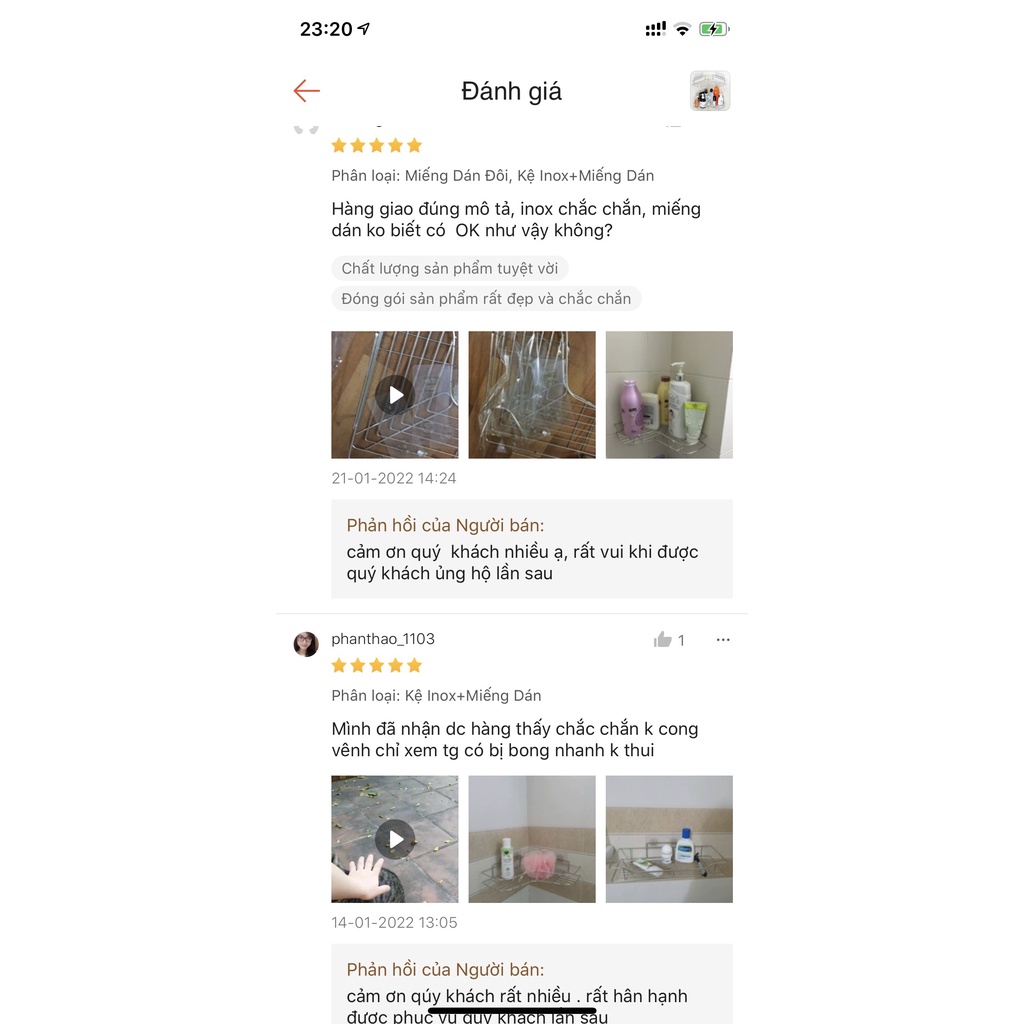
Task: Tap the five-star rating of phanthao_1103
Action: pyautogui.click(x=377, y=665)
